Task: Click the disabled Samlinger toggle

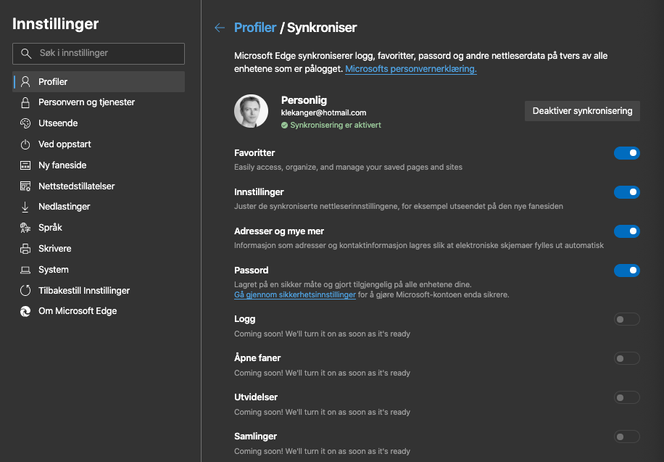Action: point(627,437)
